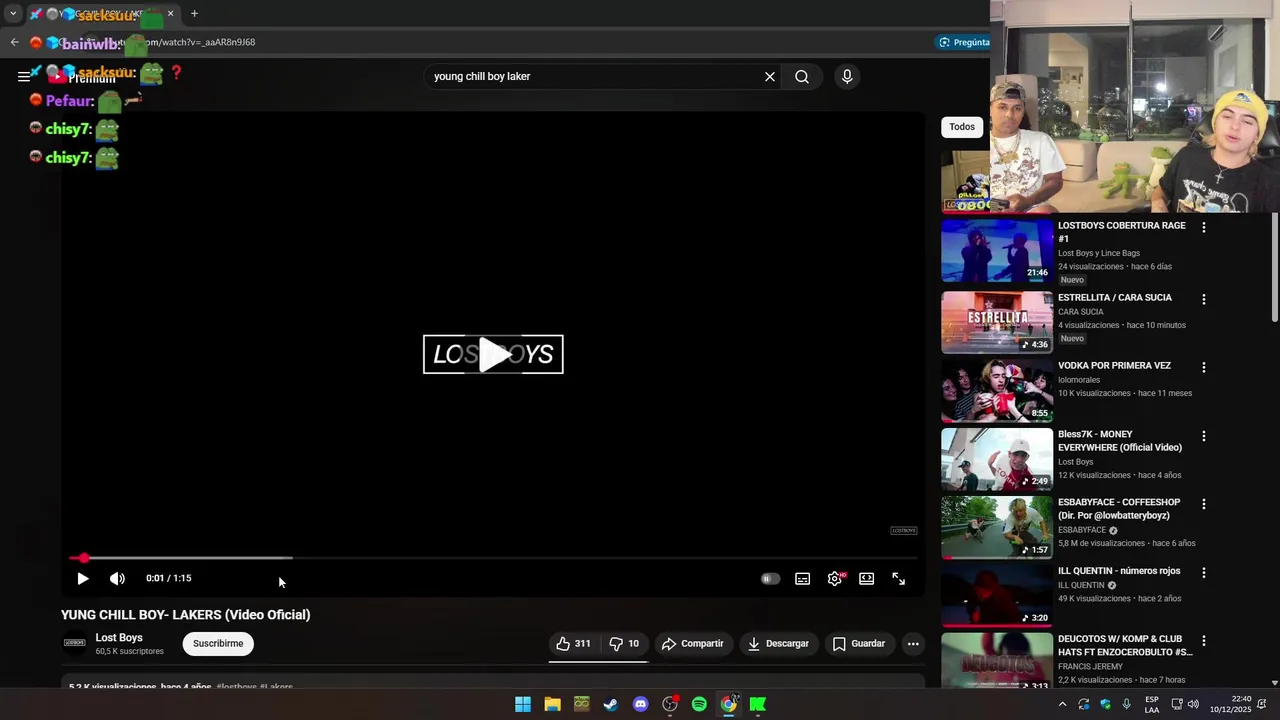The width and height of the screenshot is (1280, 720).
Task: Click the channel name 'lolomorales'
Action: click(x=1079, y=380)
